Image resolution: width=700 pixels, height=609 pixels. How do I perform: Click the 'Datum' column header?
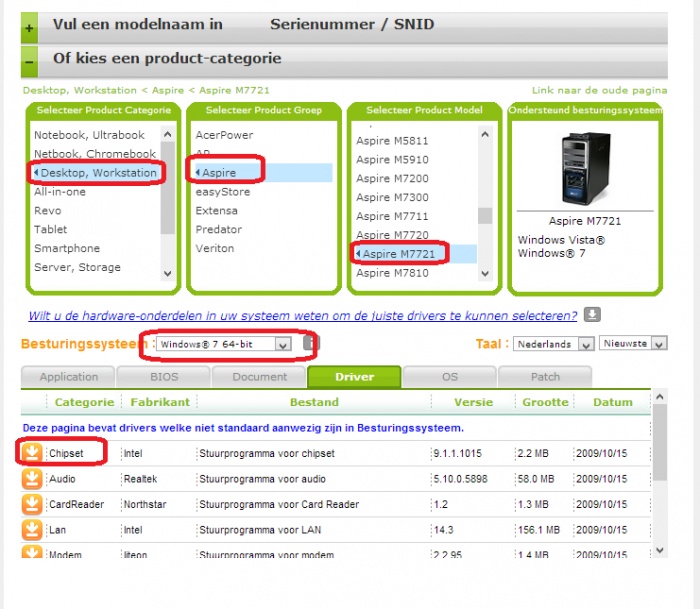[x=612, y=402]
